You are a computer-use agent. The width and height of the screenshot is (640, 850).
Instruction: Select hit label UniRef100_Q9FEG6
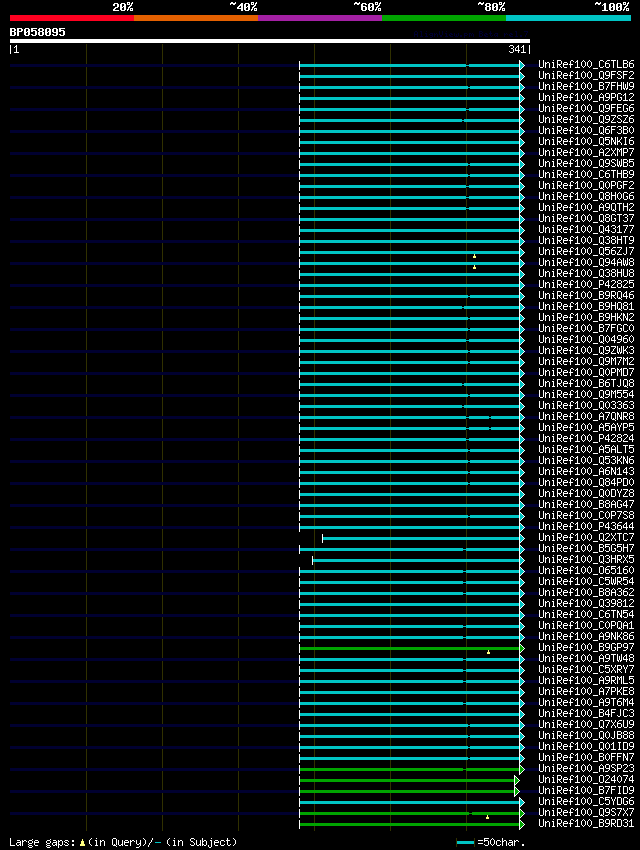pos(586,108)
